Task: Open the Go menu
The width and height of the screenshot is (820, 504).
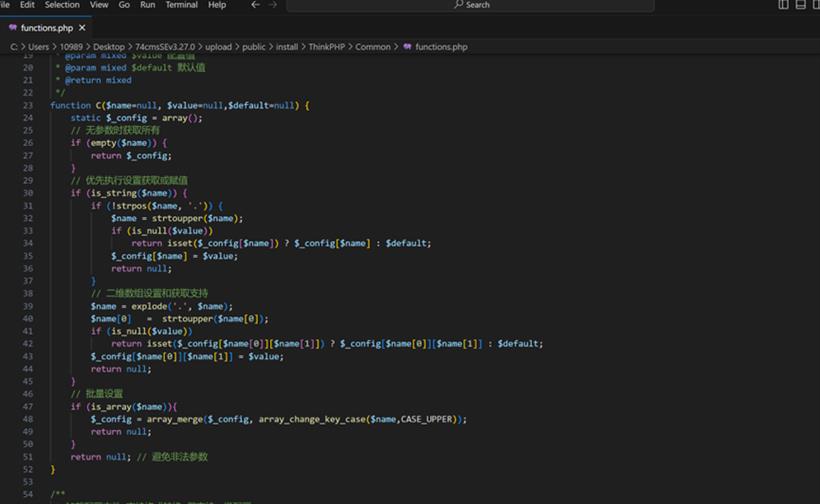Action: pos(124,5)
